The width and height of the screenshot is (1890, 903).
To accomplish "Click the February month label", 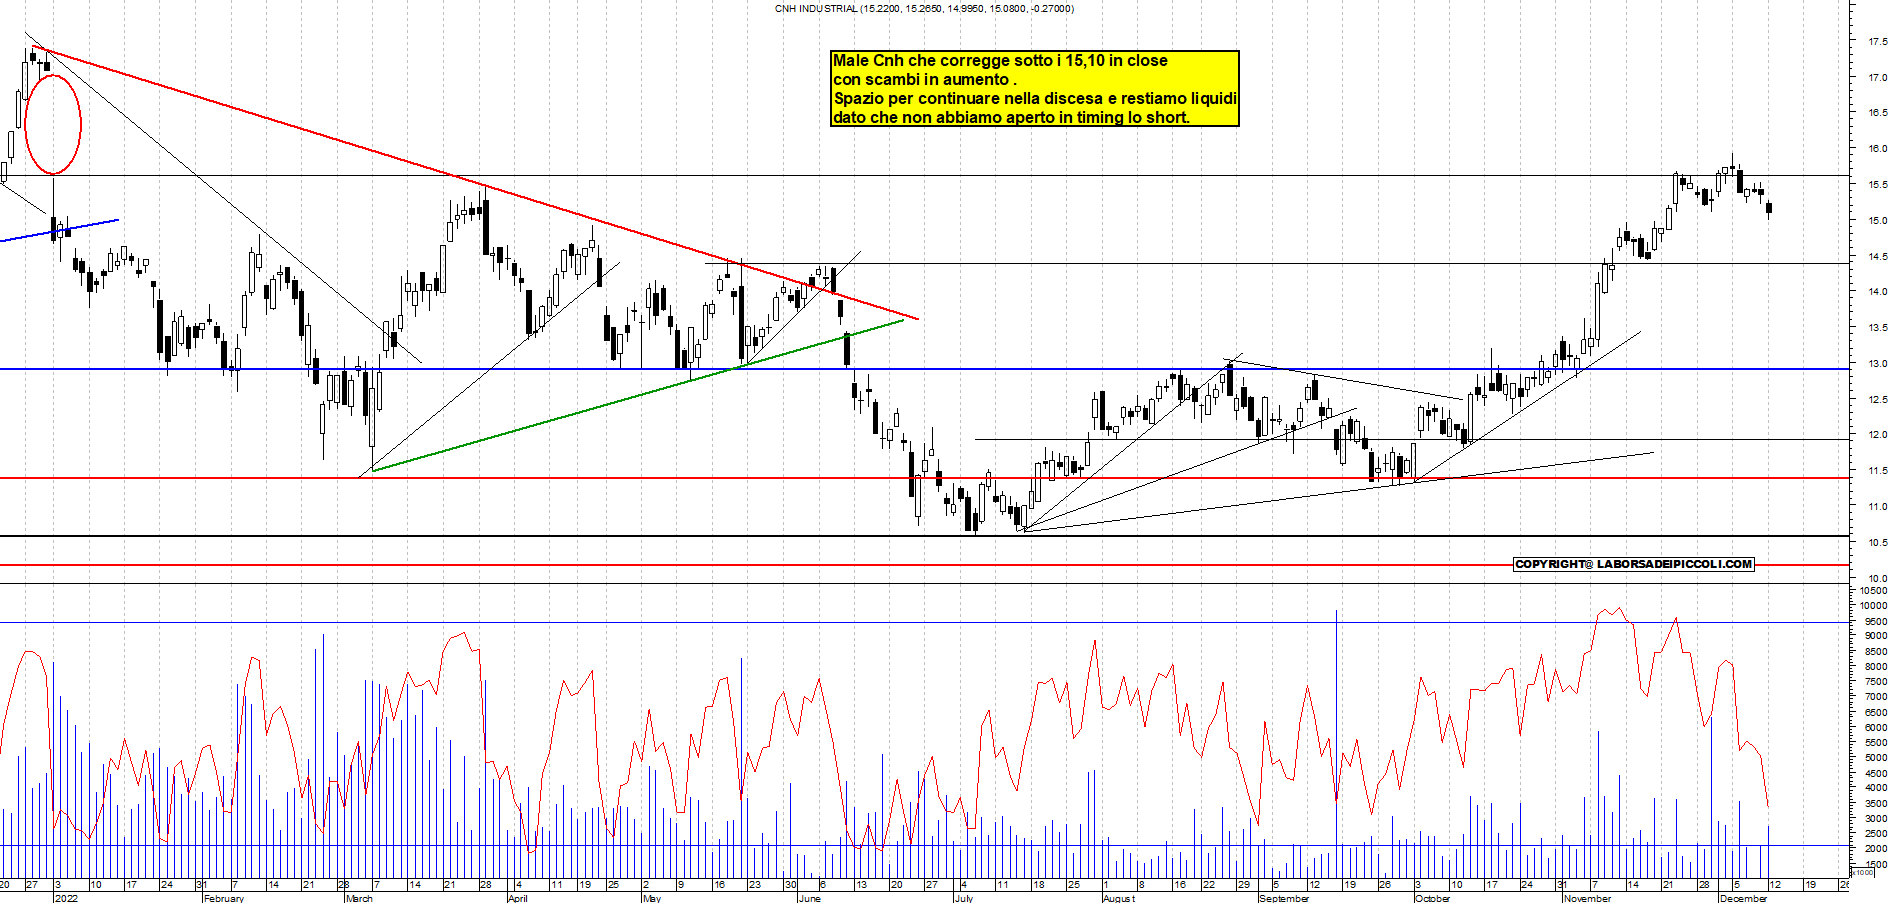I will [x=223, y=898].
